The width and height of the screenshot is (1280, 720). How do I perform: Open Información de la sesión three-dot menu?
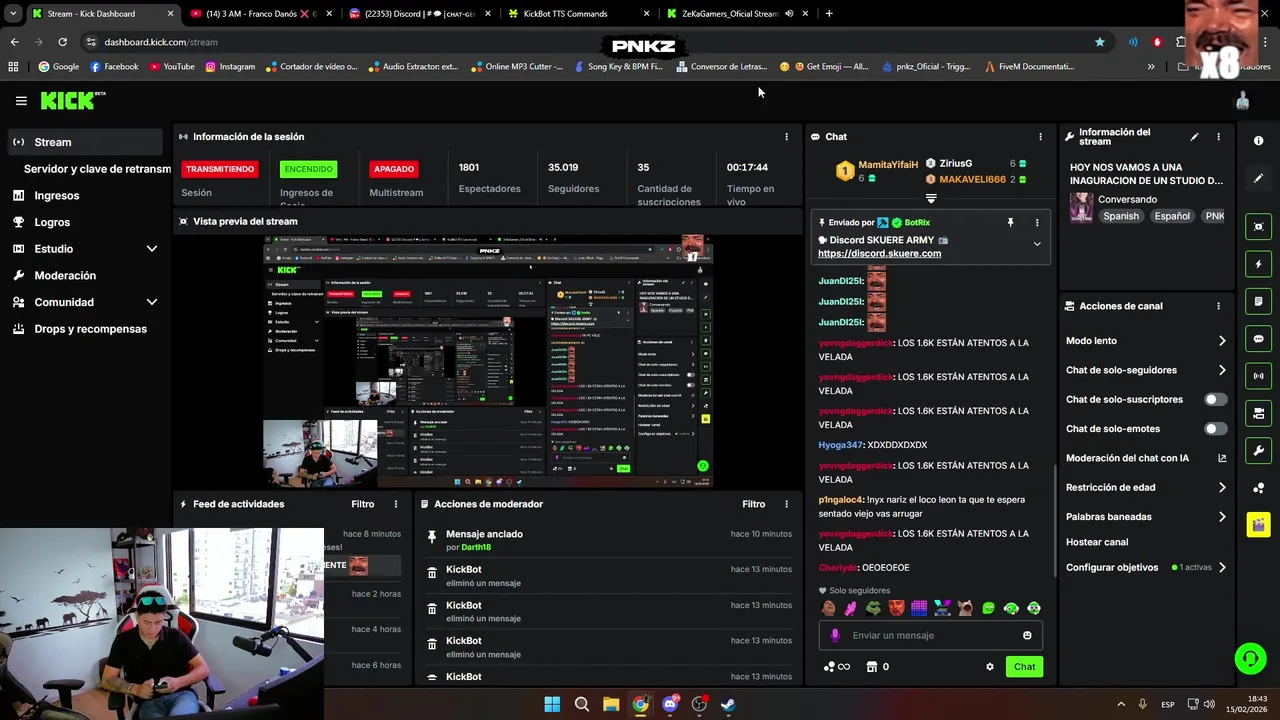(x=786, y=137)
